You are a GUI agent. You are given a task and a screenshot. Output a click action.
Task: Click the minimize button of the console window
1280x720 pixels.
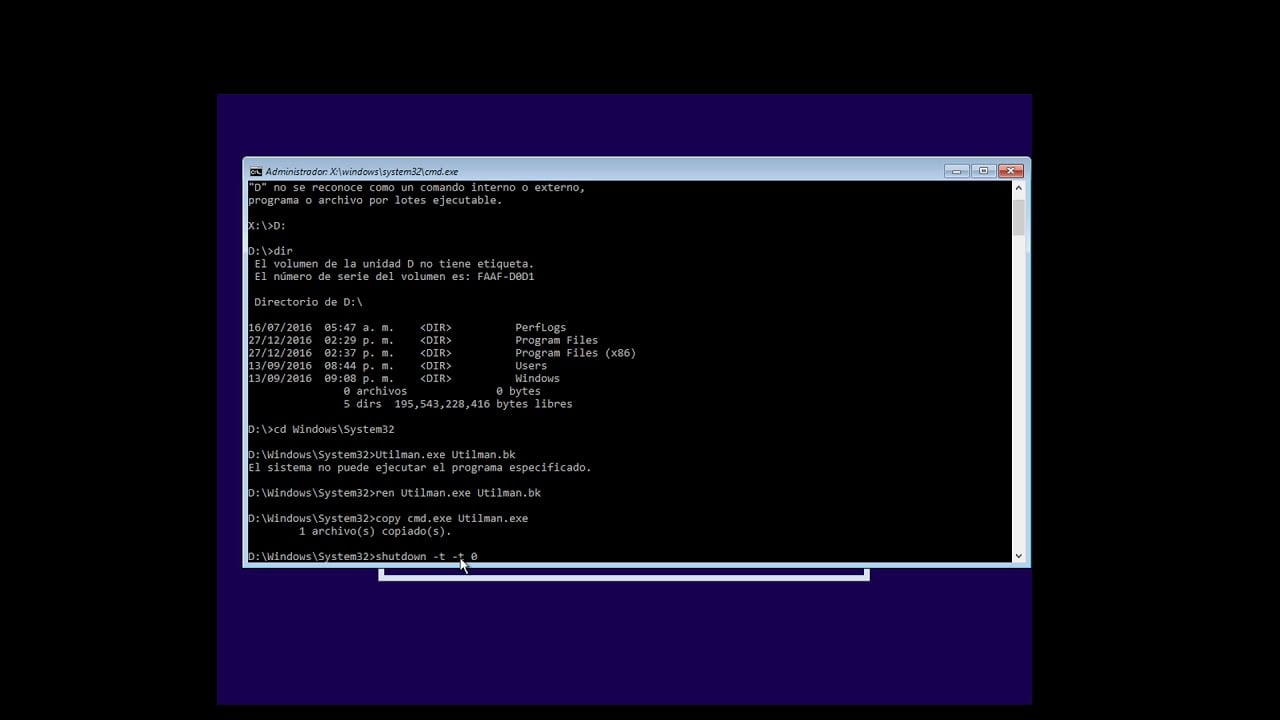tap(956, 171)
